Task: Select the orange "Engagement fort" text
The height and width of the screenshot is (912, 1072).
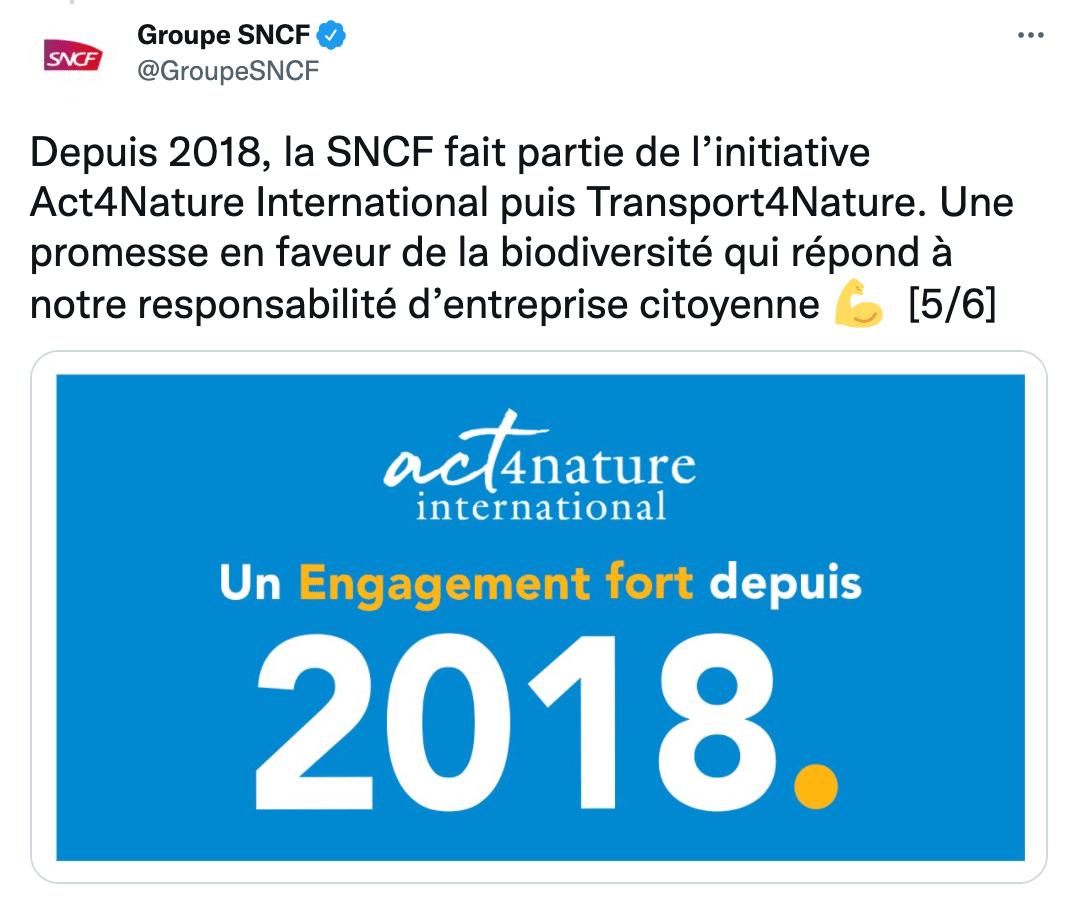Action: pyautogui.click(x=496, y=583)
